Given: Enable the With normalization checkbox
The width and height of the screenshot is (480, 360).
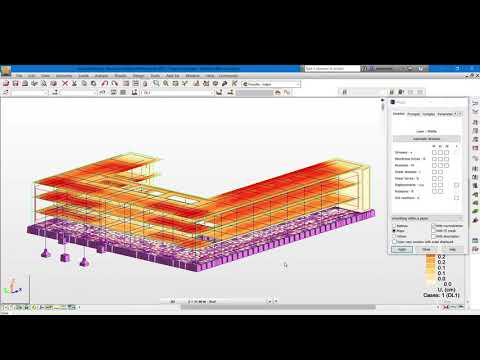Looking at the screenshot, I should tap(434, 226).
